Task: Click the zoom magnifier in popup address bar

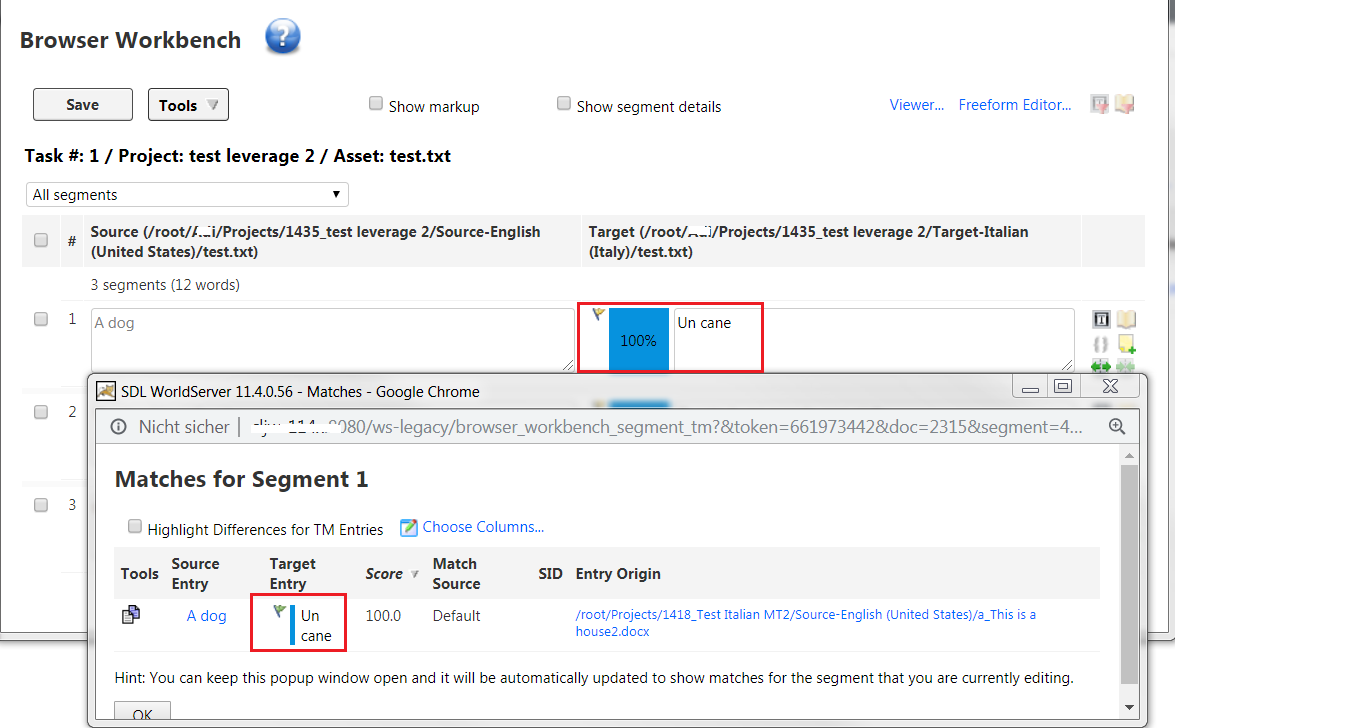Action: [x=1117, y=427]
